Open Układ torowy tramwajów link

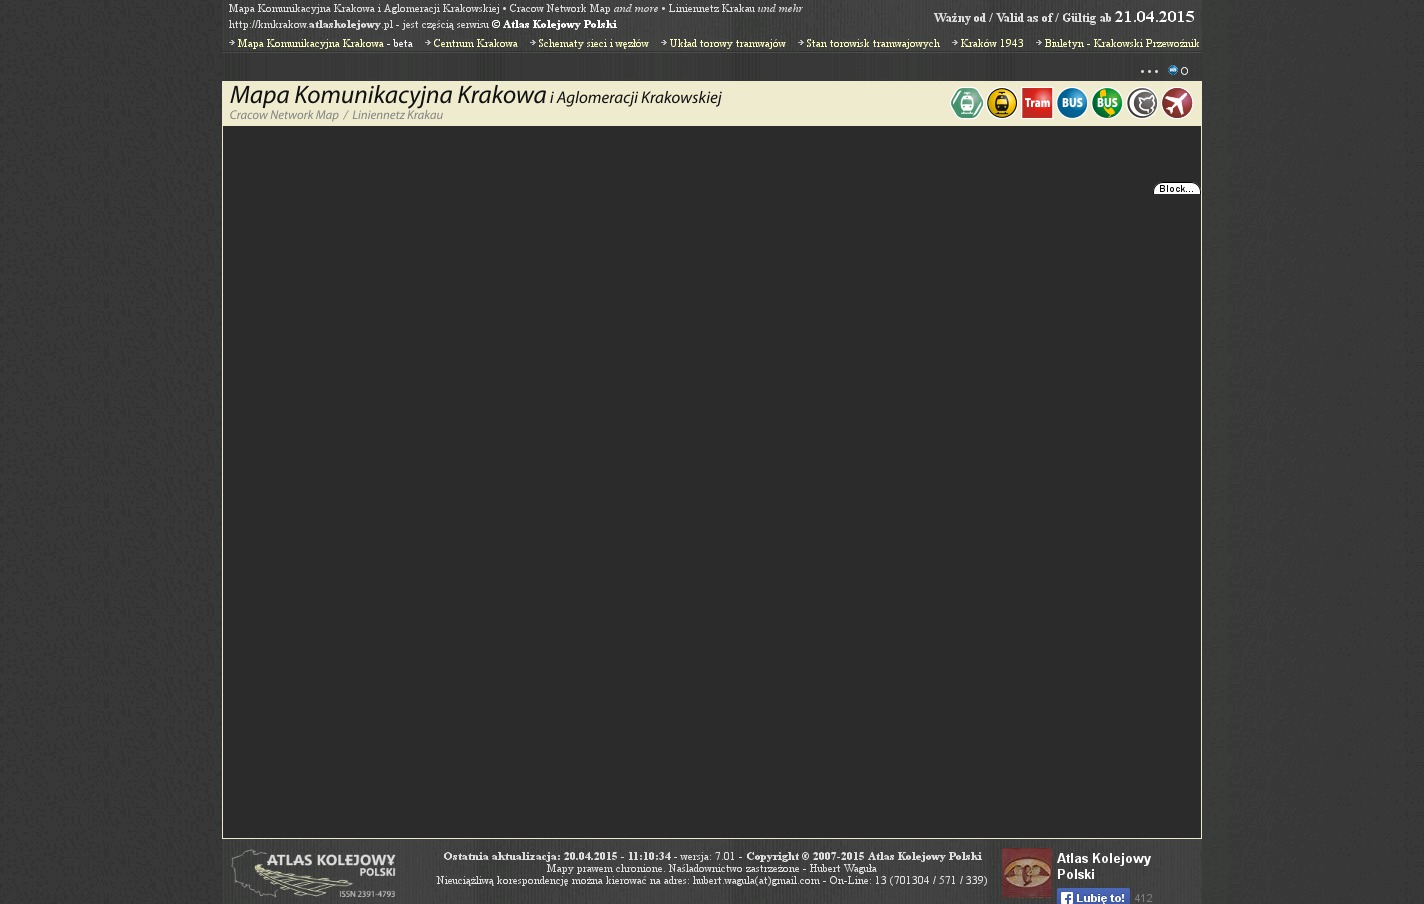[727, 44]
